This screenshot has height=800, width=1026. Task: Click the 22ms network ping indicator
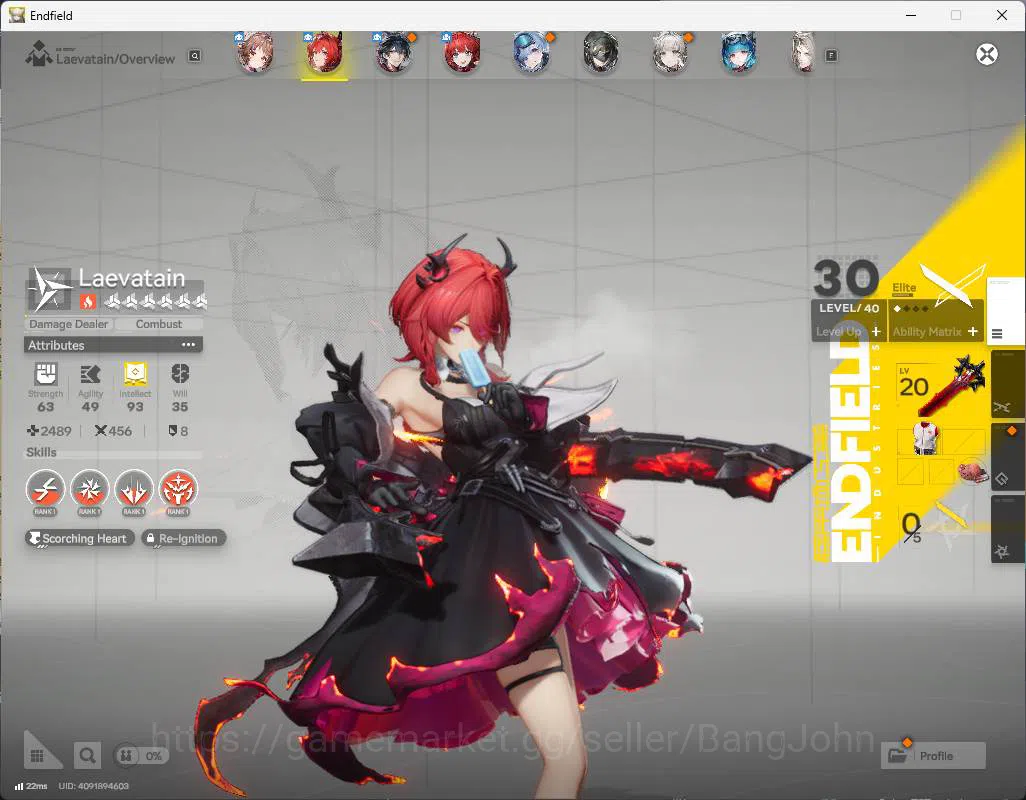[x=31, y=786]
